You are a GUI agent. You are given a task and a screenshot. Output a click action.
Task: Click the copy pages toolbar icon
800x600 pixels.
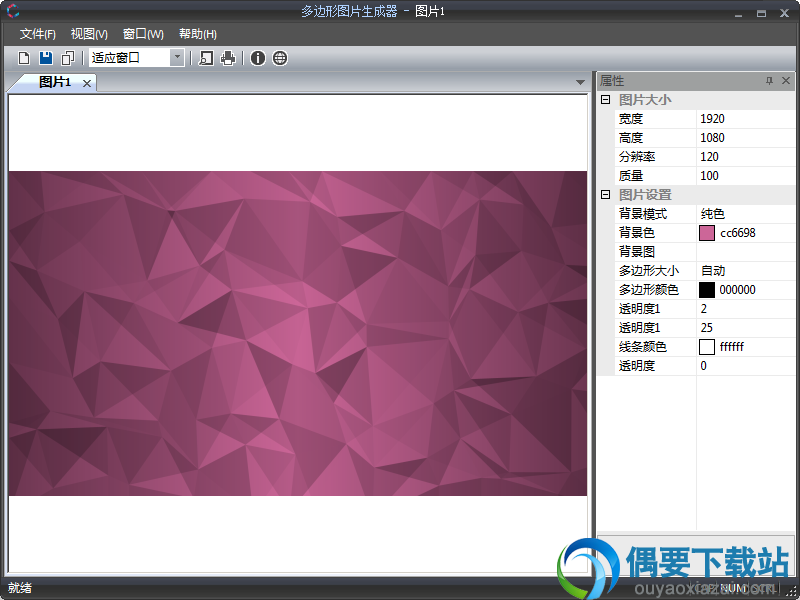pos(68,58)
